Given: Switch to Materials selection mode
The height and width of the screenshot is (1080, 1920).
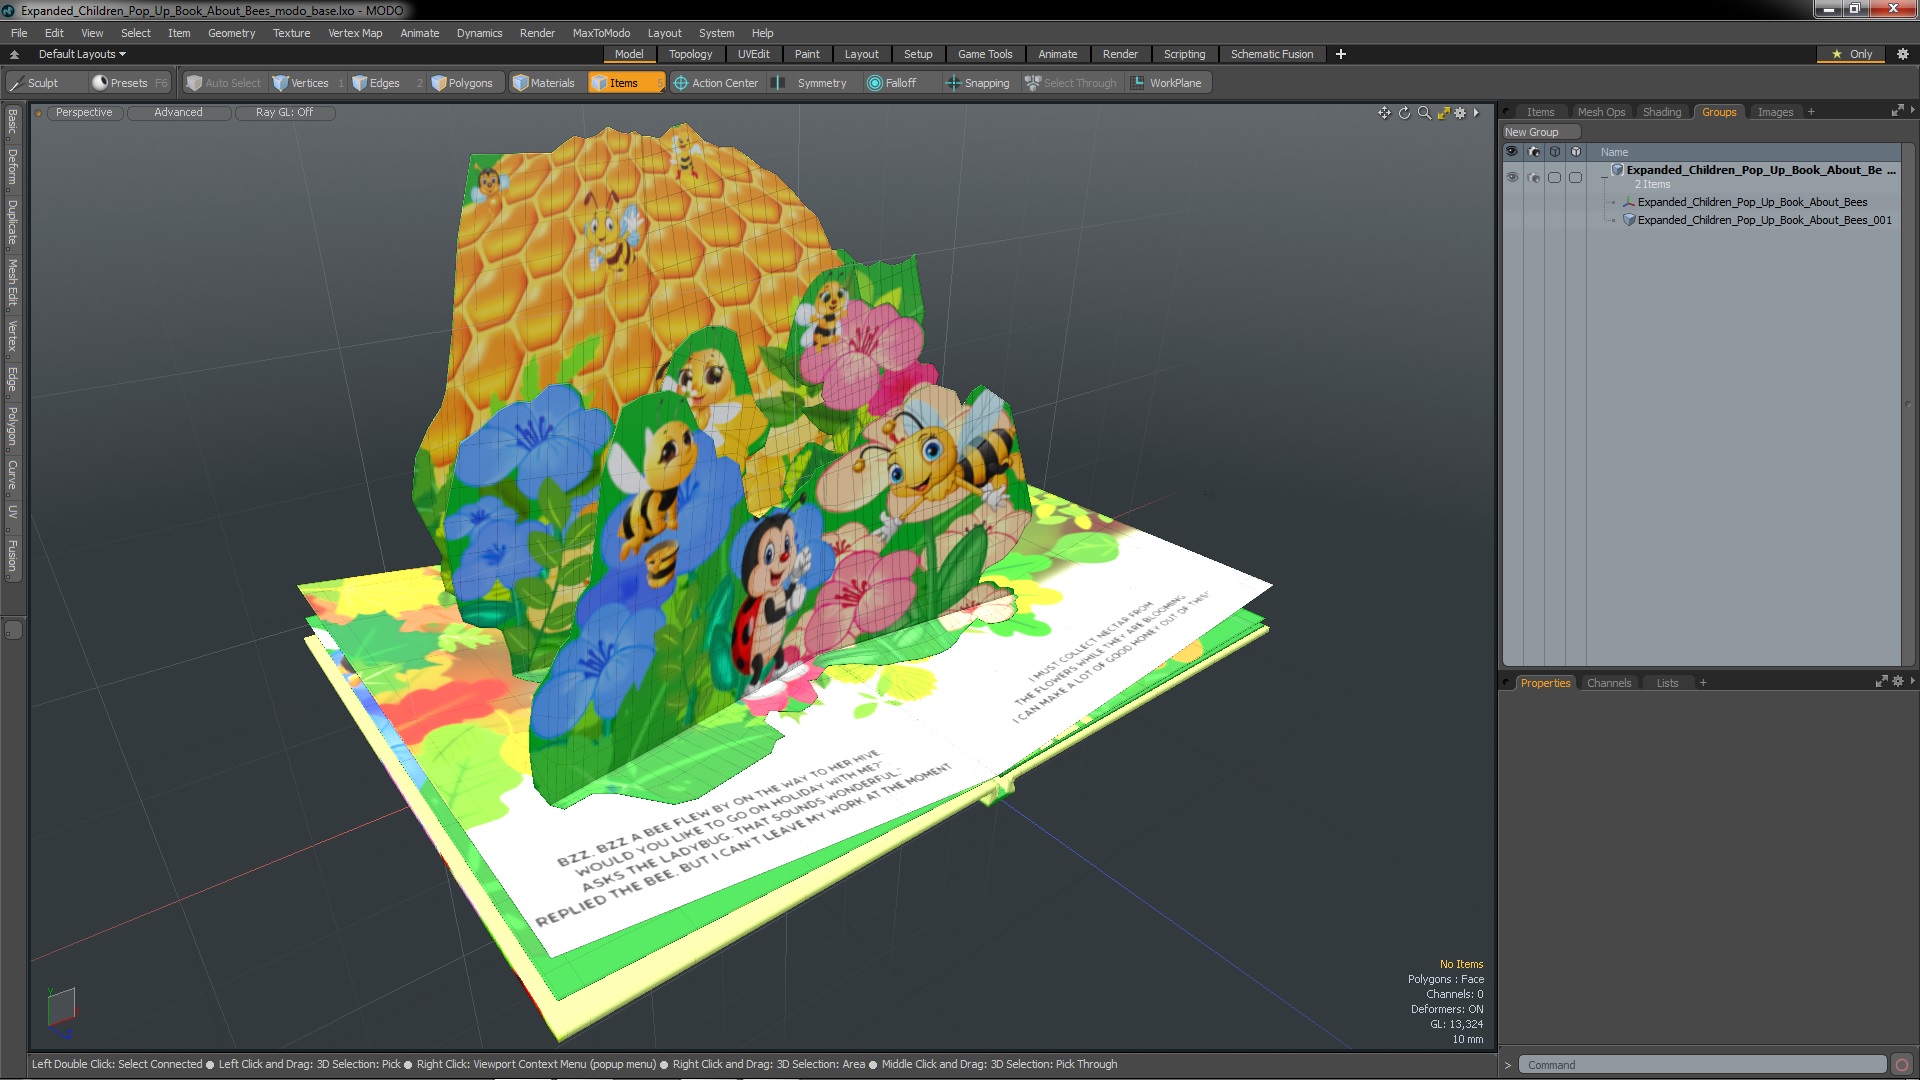Looking at the screenshot, I should point(544,83).
